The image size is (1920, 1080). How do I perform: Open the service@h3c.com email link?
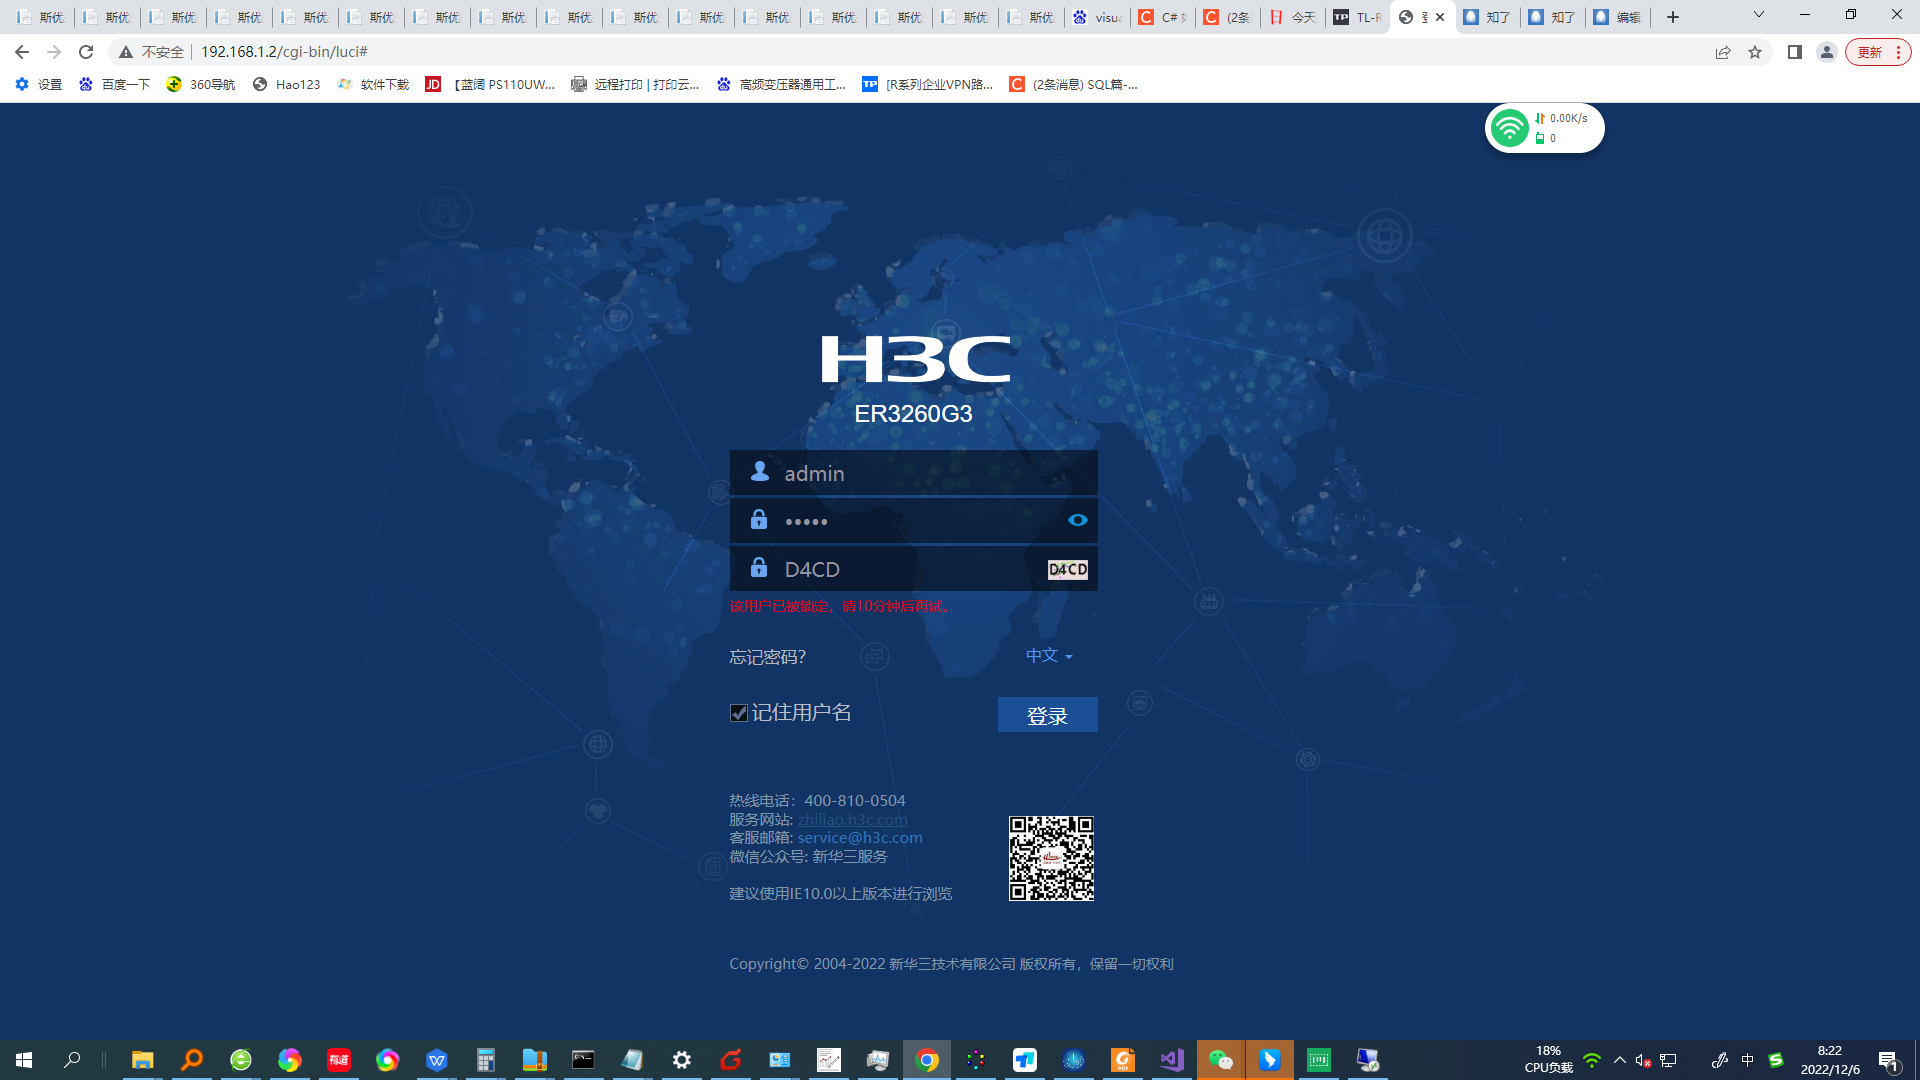[x=859, y=837]
